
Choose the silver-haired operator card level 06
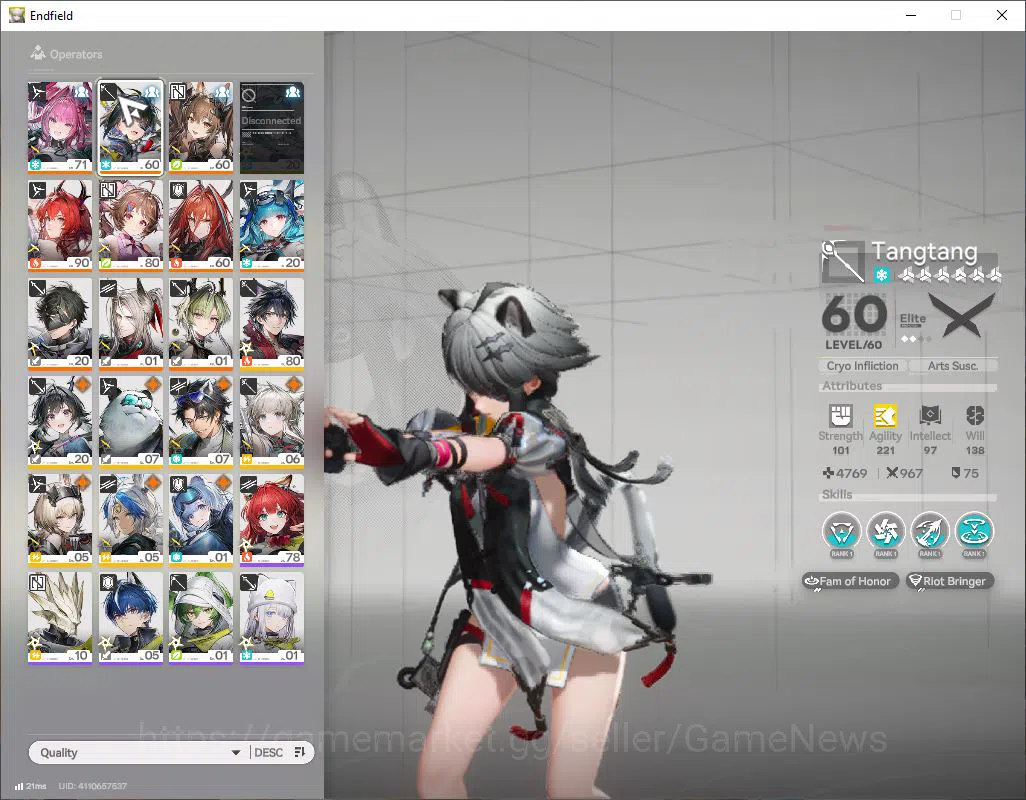coord(272,422)
